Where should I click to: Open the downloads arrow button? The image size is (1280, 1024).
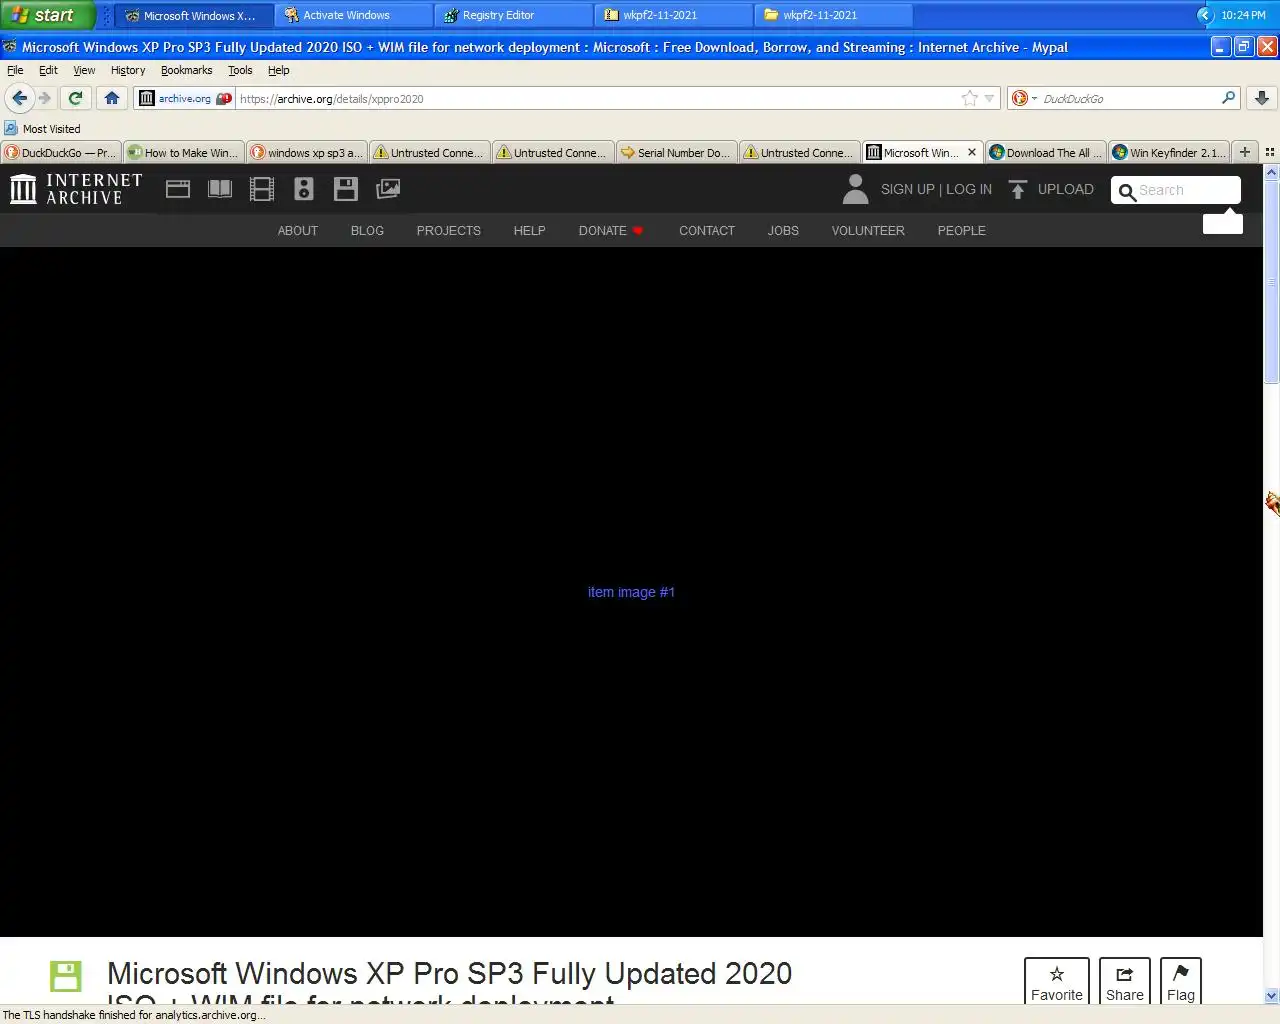pos(1262,98)
